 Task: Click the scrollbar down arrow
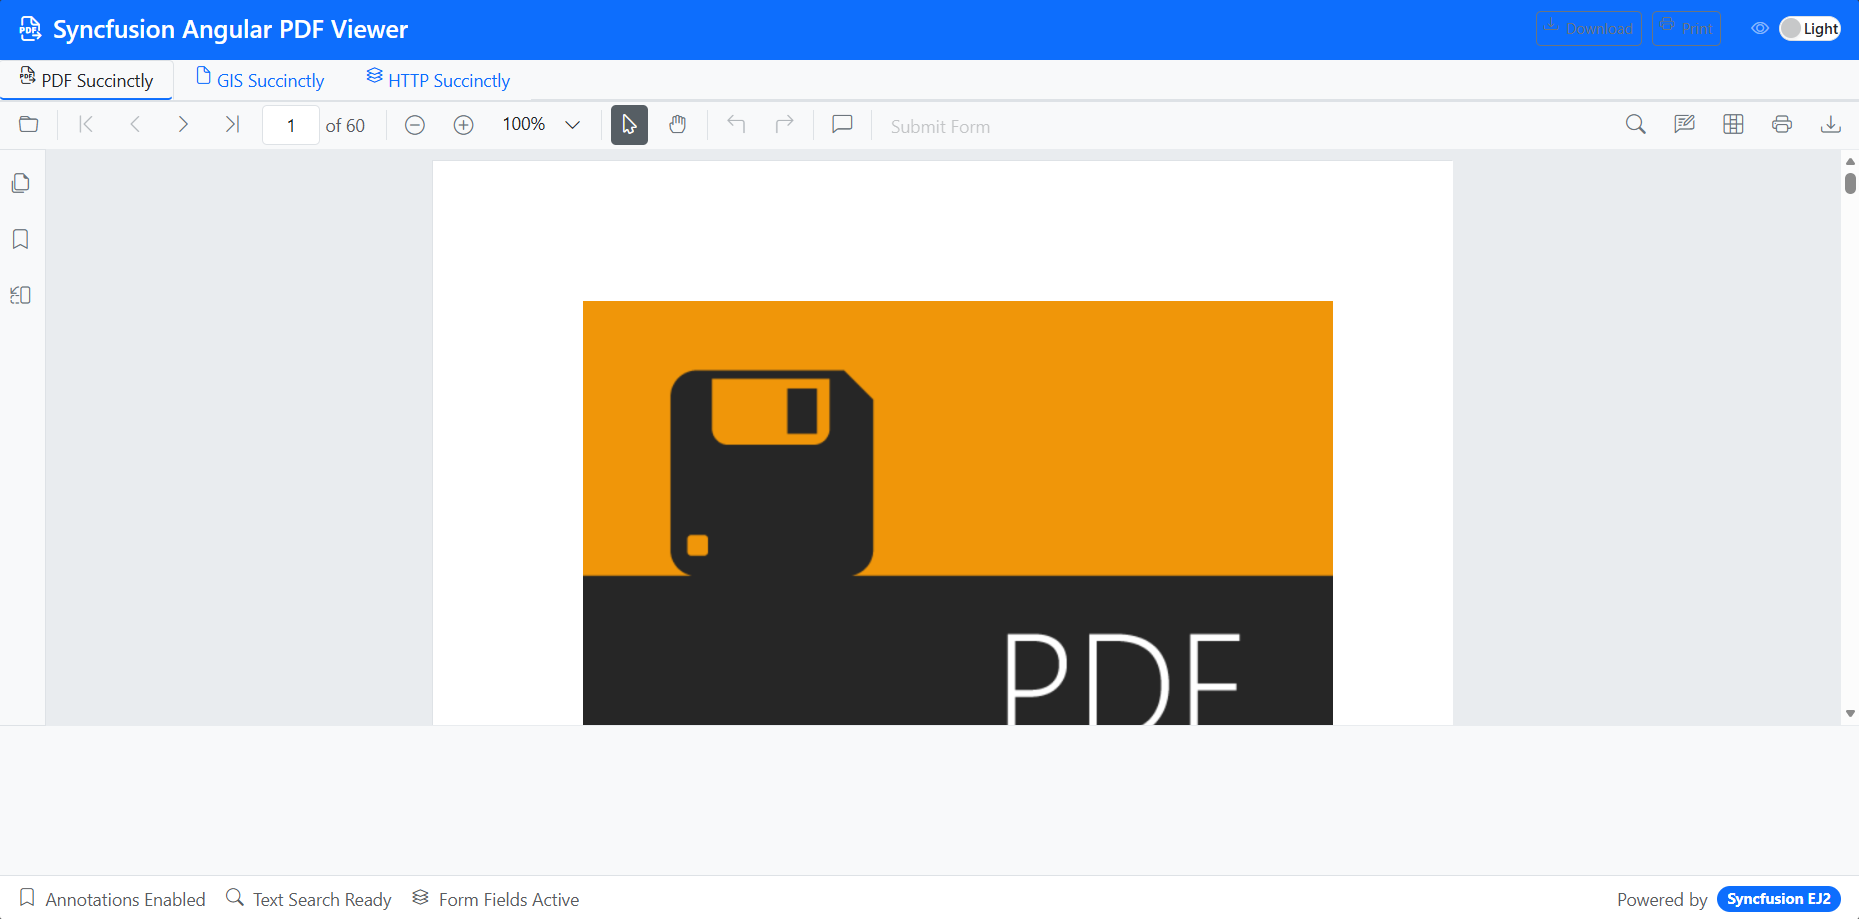pos(1850,714)
